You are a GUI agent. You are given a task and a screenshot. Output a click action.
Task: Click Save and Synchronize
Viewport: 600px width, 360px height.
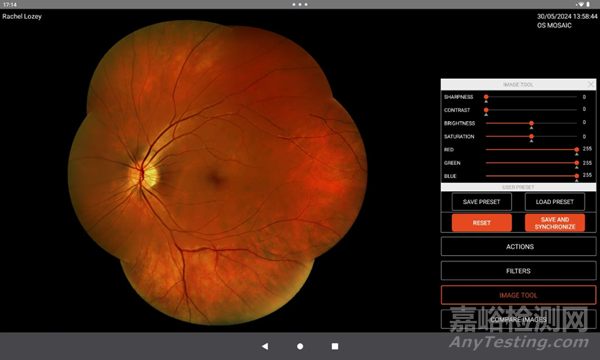coord(554,223)
